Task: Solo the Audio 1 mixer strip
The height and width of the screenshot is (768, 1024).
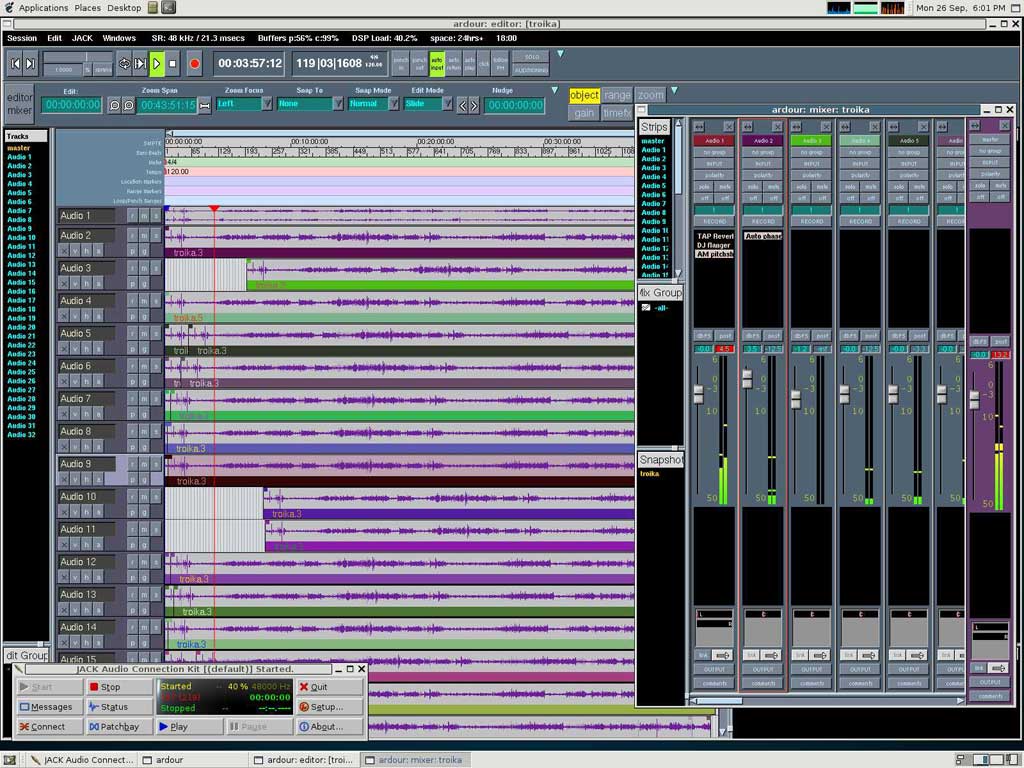Action: coord(705,186)
